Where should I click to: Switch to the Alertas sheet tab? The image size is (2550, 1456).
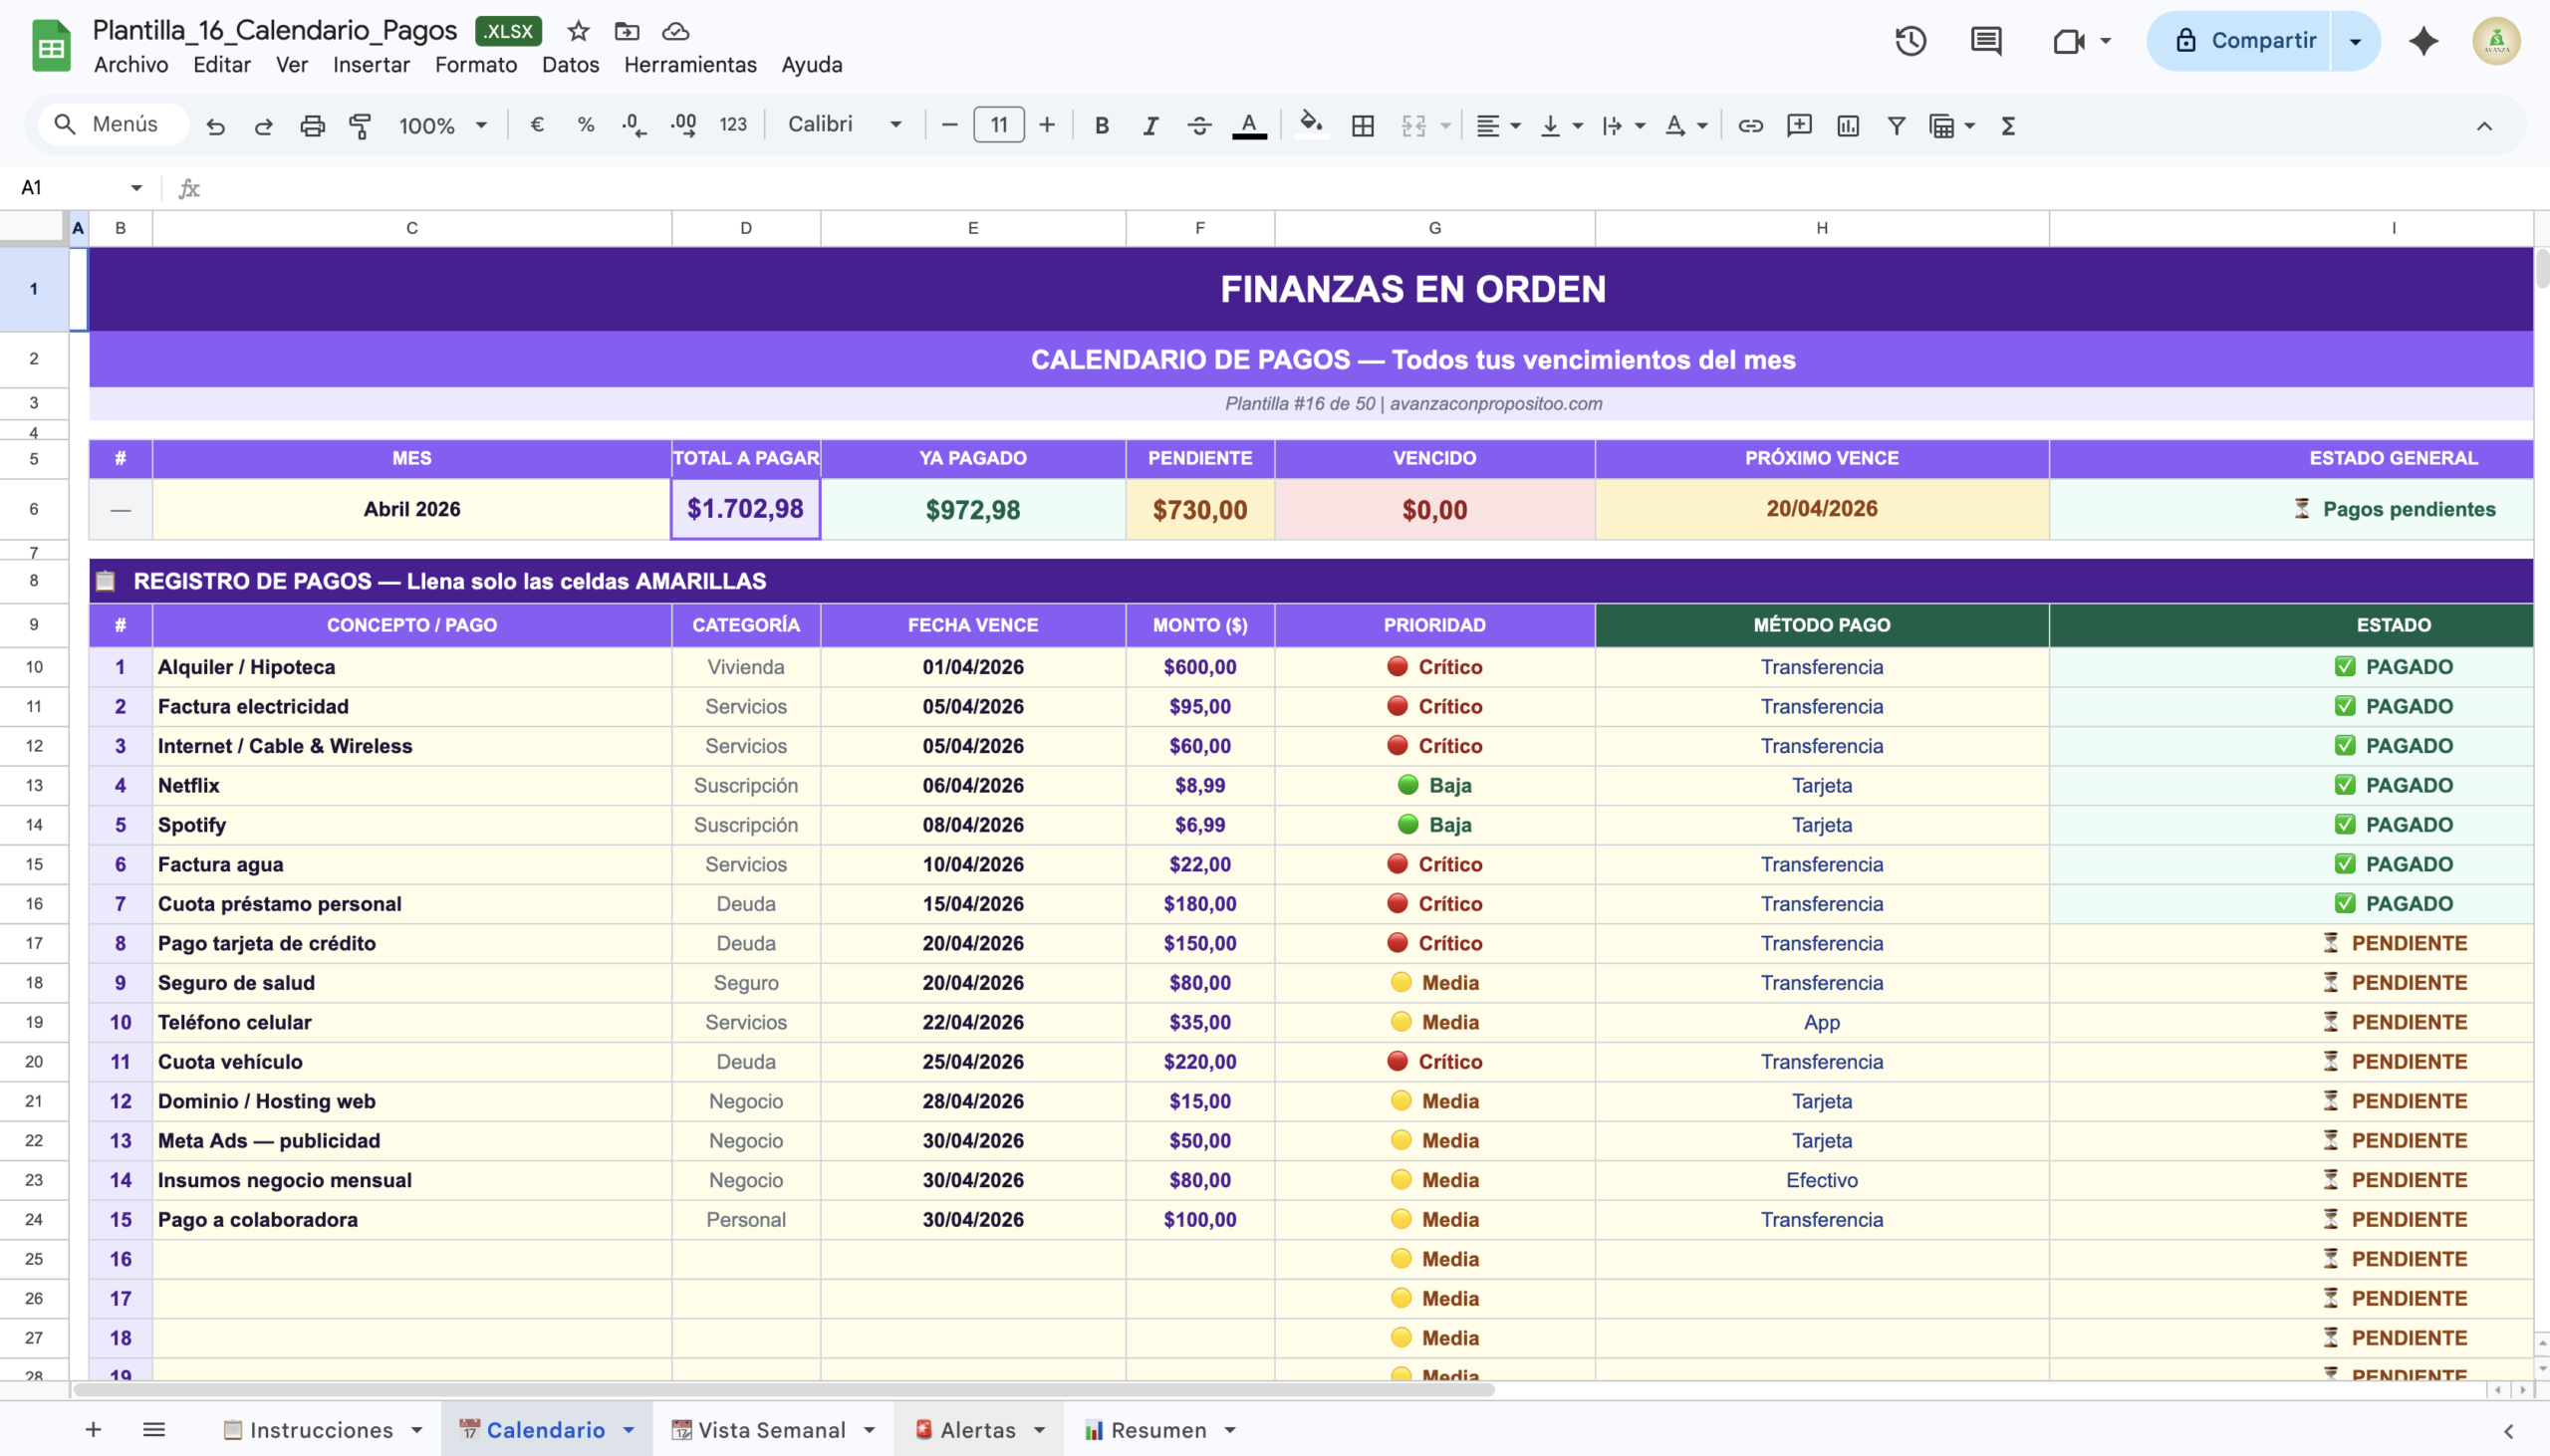point(977,1430)
